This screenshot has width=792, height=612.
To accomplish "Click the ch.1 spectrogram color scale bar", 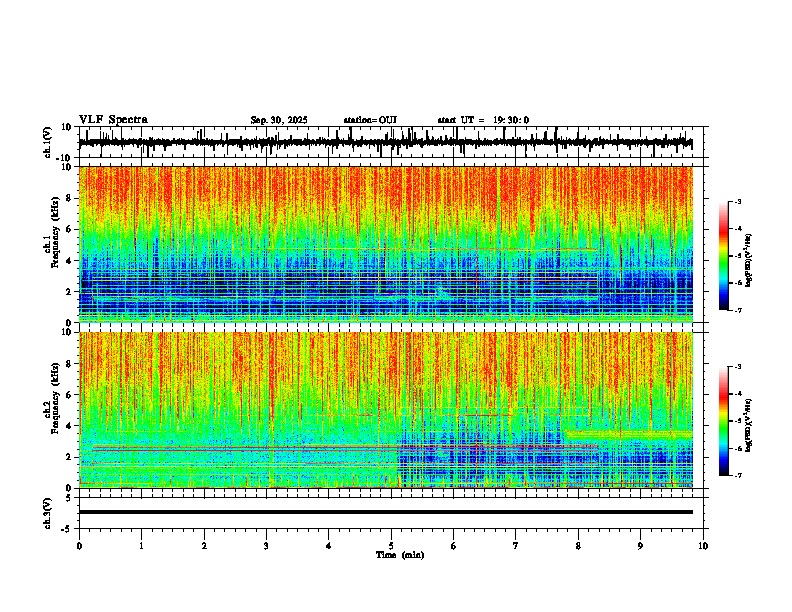I will tap(723, 256).
